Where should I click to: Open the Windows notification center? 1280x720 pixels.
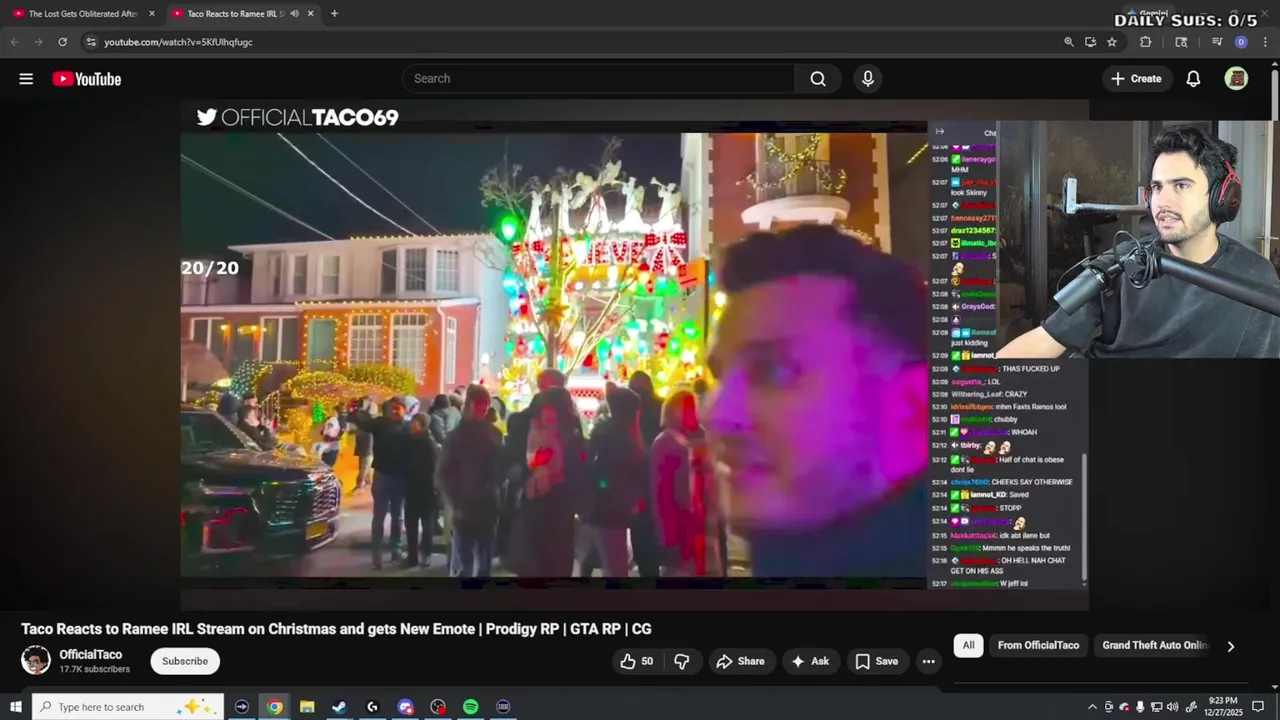pos(1258,707)
